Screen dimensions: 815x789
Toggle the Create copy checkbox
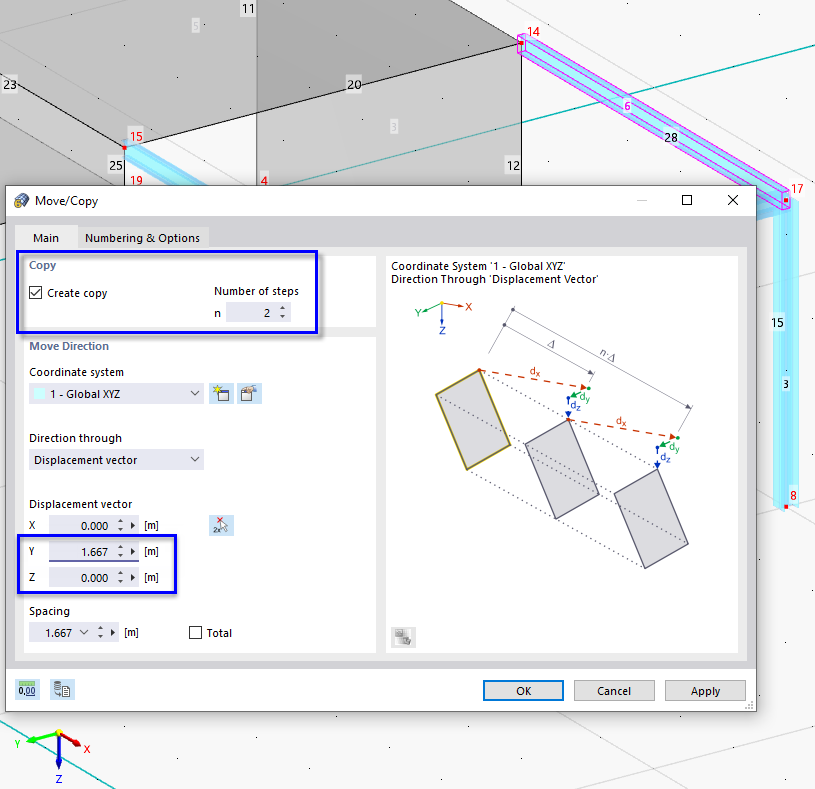[x=35, y=293]
